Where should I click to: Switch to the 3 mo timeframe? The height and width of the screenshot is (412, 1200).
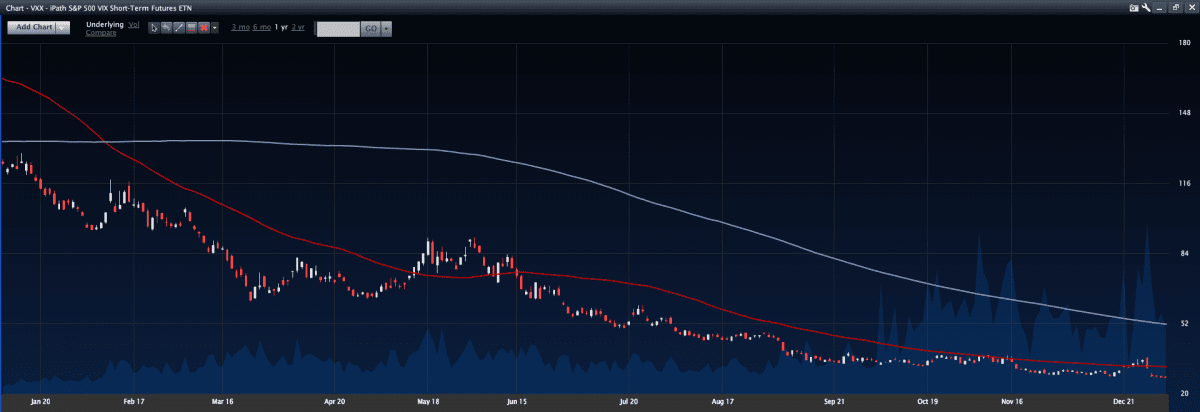coord(240,27)
